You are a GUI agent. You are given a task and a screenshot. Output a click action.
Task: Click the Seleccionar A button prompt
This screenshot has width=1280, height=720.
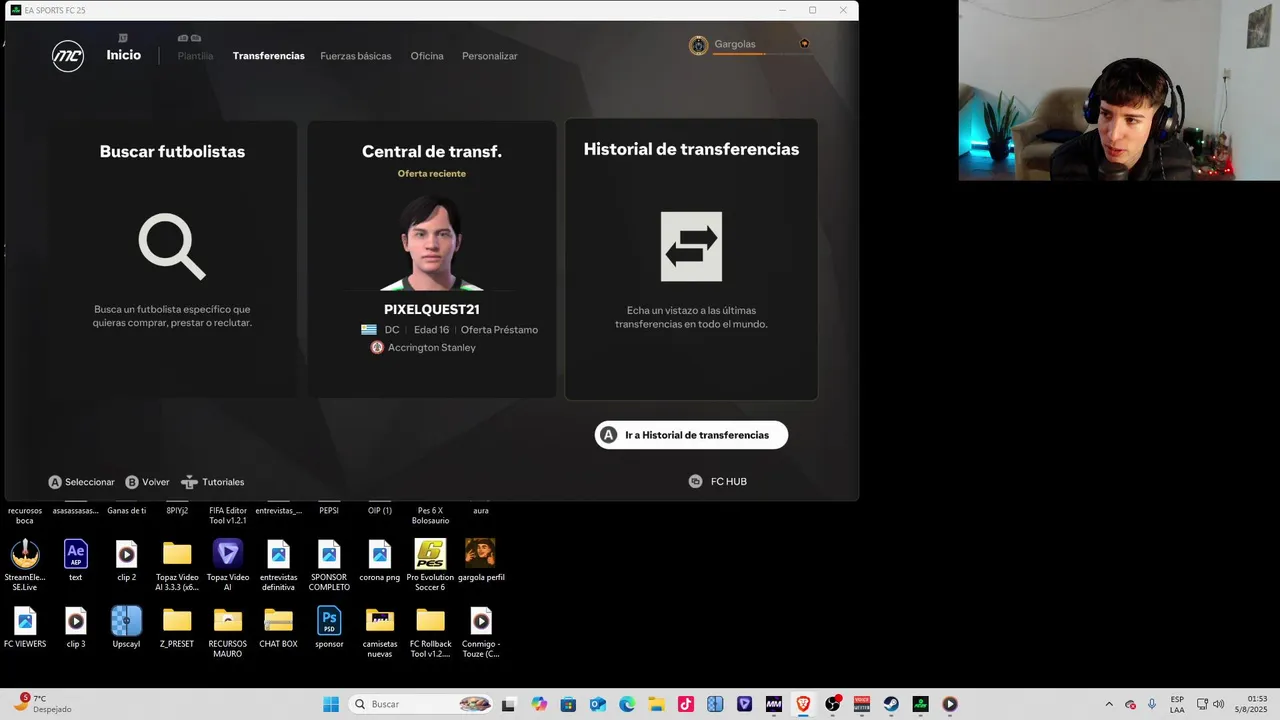click(x=82, y=482)
